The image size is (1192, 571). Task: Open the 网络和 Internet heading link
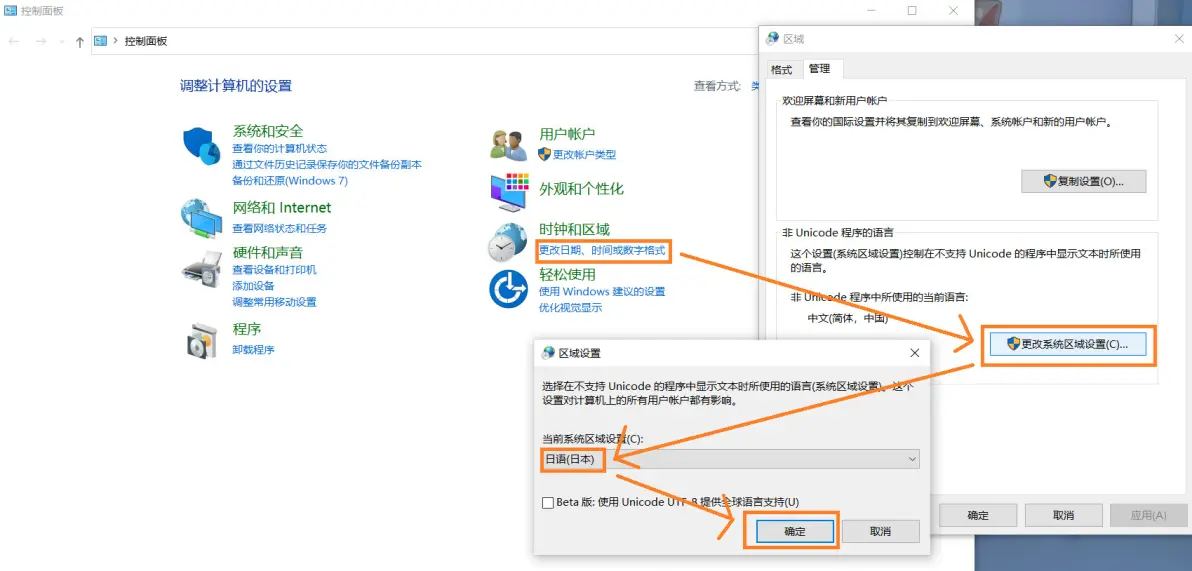[x=281, y=208]
